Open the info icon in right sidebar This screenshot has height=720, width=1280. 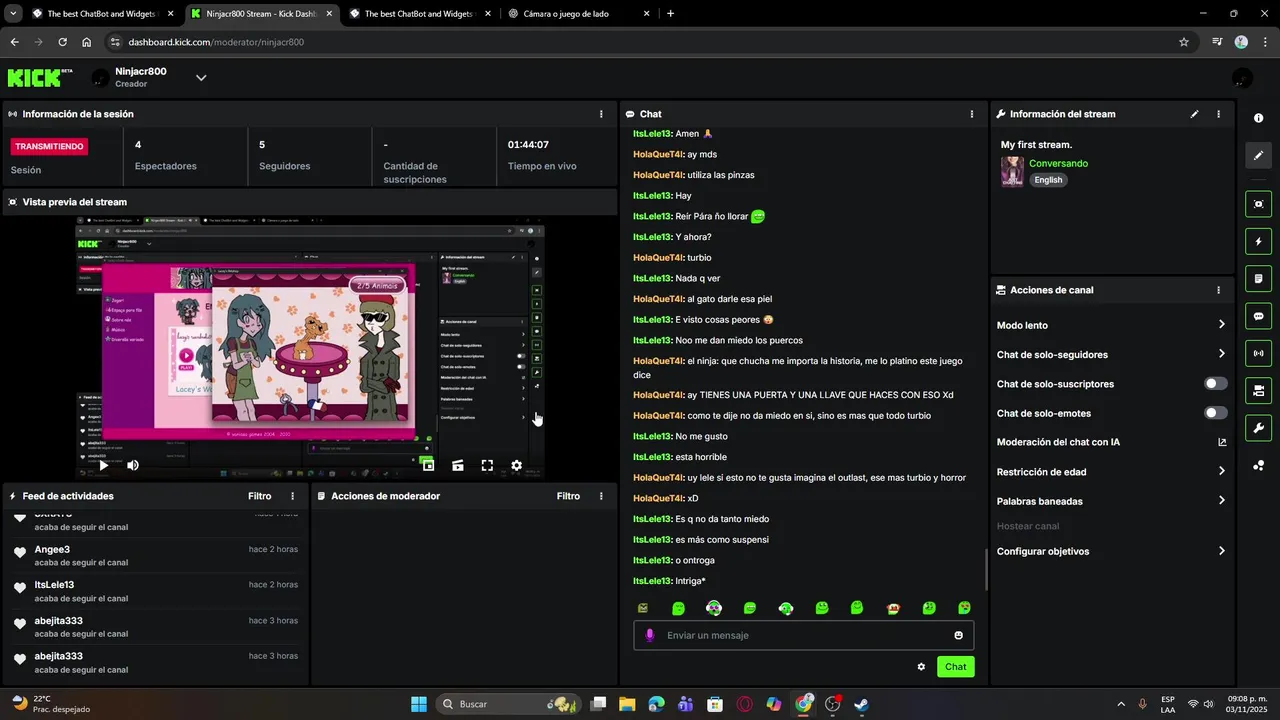(x=1258, y=118)
